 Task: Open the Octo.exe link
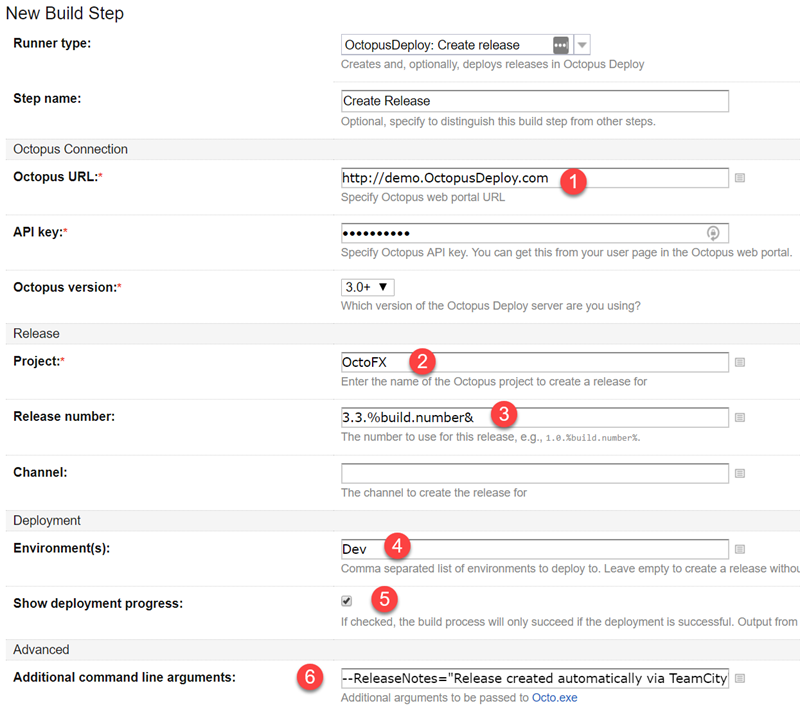pos(557,697)
